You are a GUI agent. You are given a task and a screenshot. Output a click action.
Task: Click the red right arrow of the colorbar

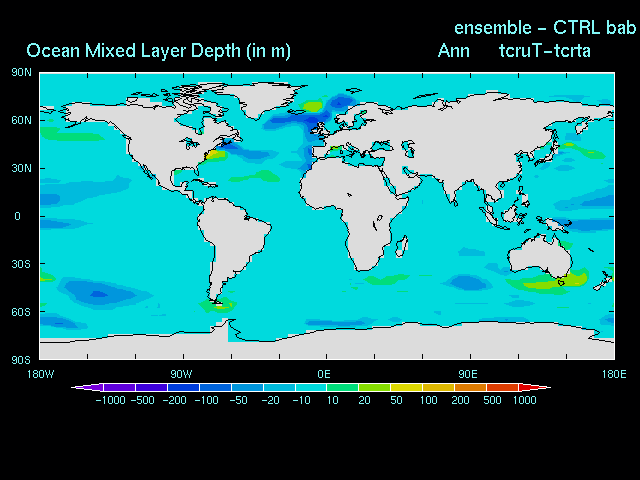click(542, 387)
